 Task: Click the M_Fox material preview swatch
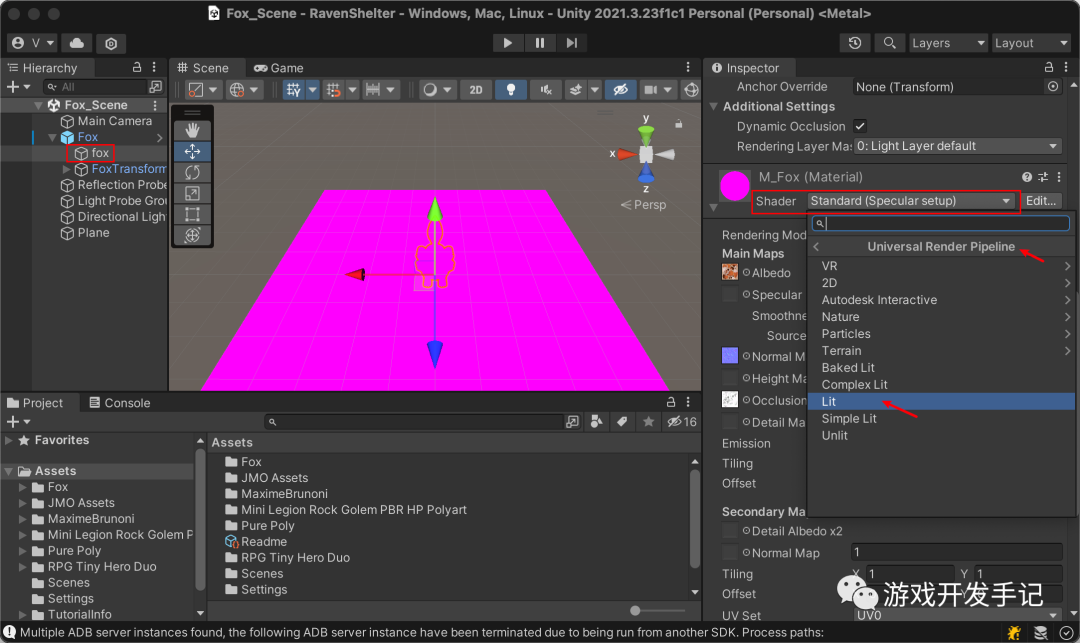point(734,186)
